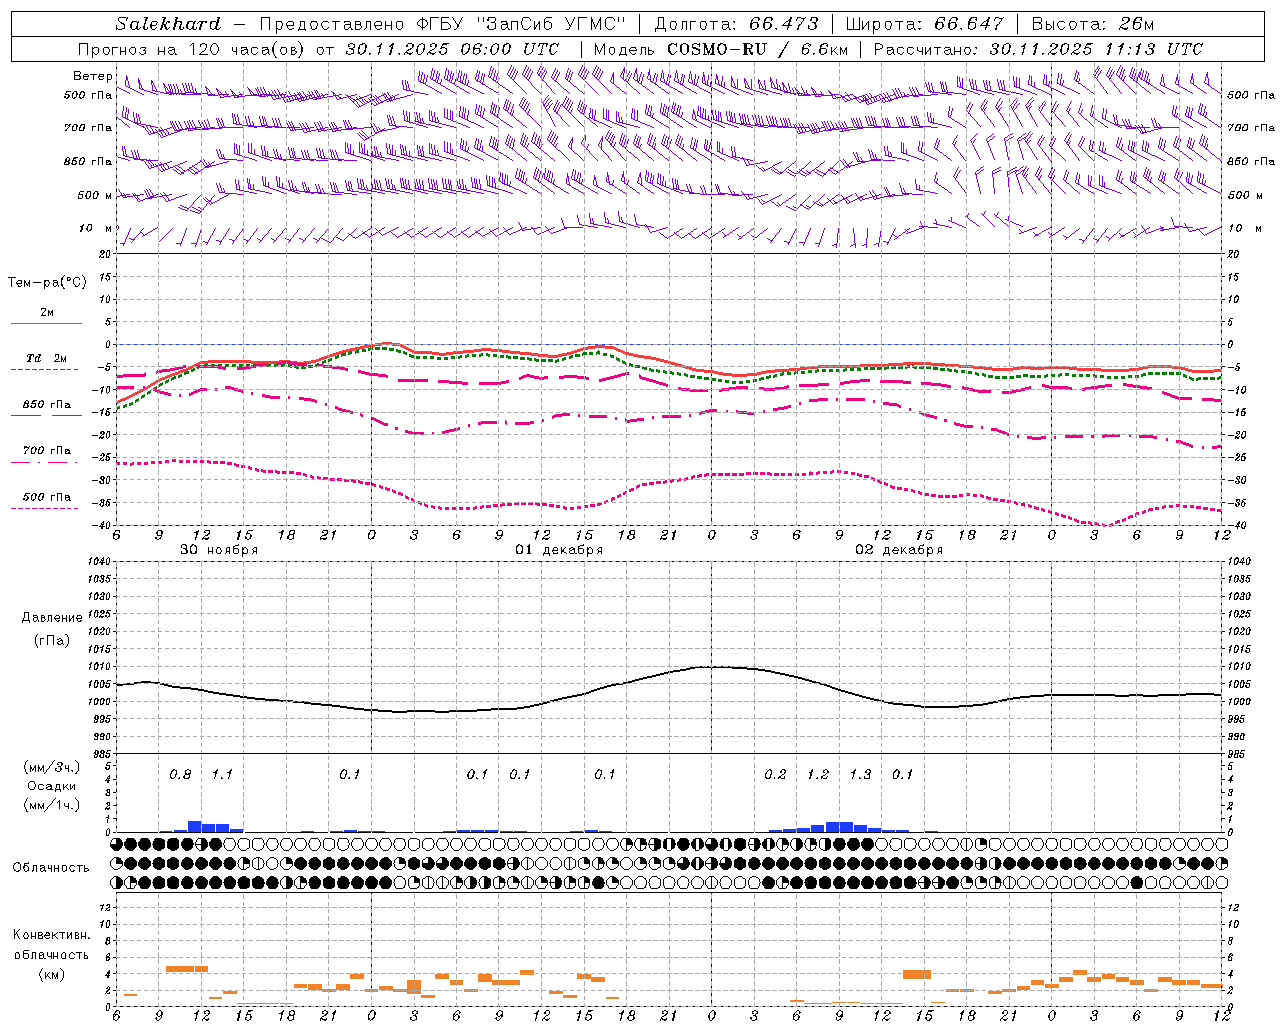Viewport: 1280px width, 1024px height.
Task: Click the Тем-ра(°C) panel label
Action: pyautogui.click(x=47, y=283)
